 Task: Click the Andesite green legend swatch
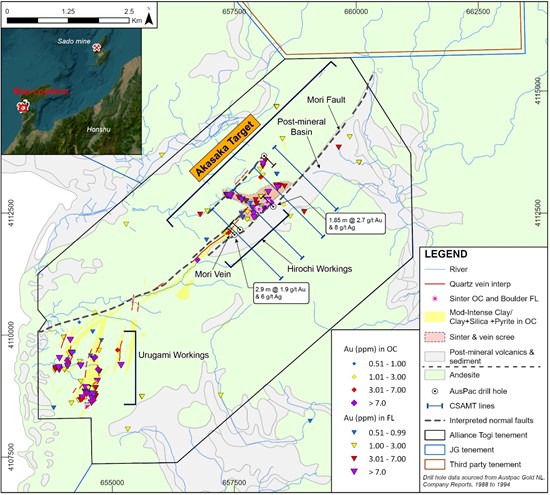(x=435, y=375)
